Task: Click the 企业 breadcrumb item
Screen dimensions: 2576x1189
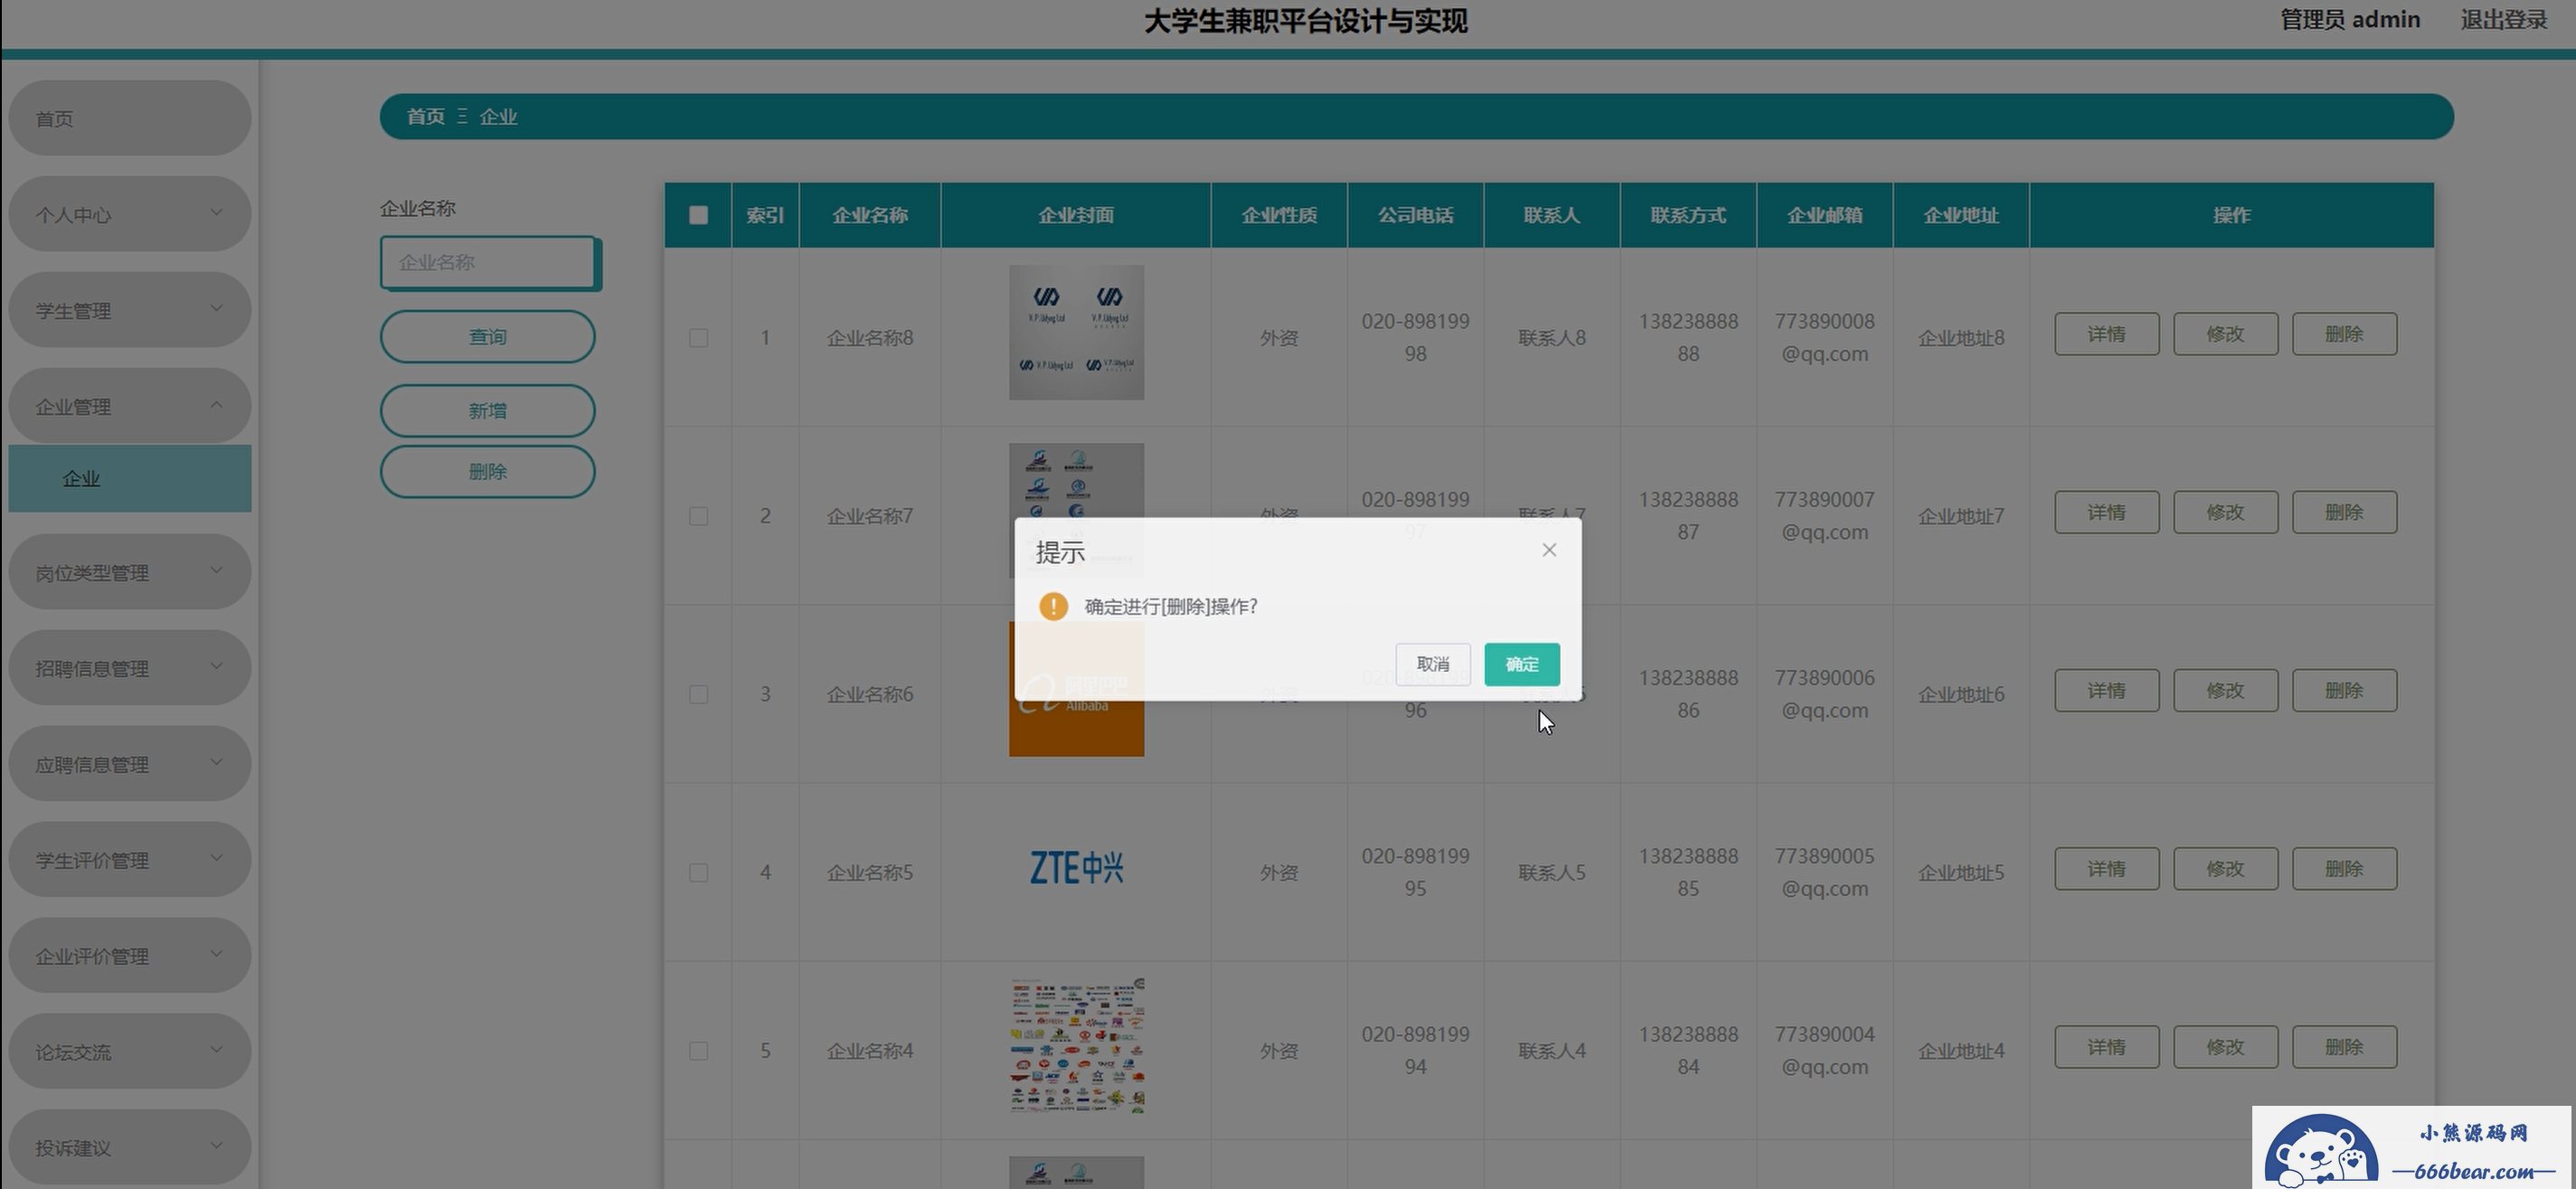Action: (498, 117)
